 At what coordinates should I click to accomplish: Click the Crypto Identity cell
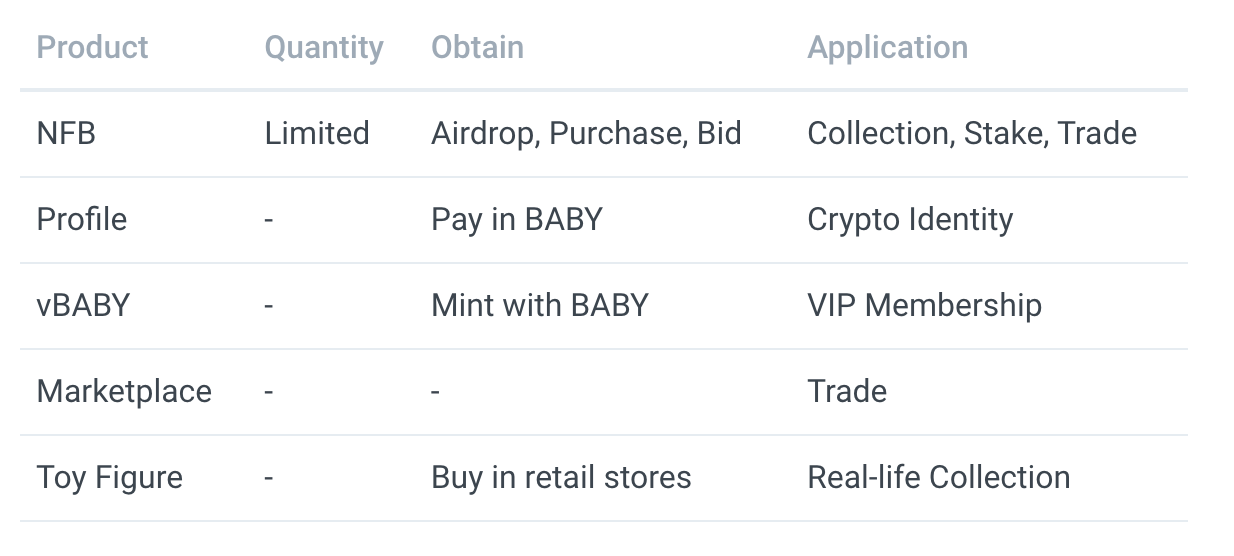tap(910, 219)
